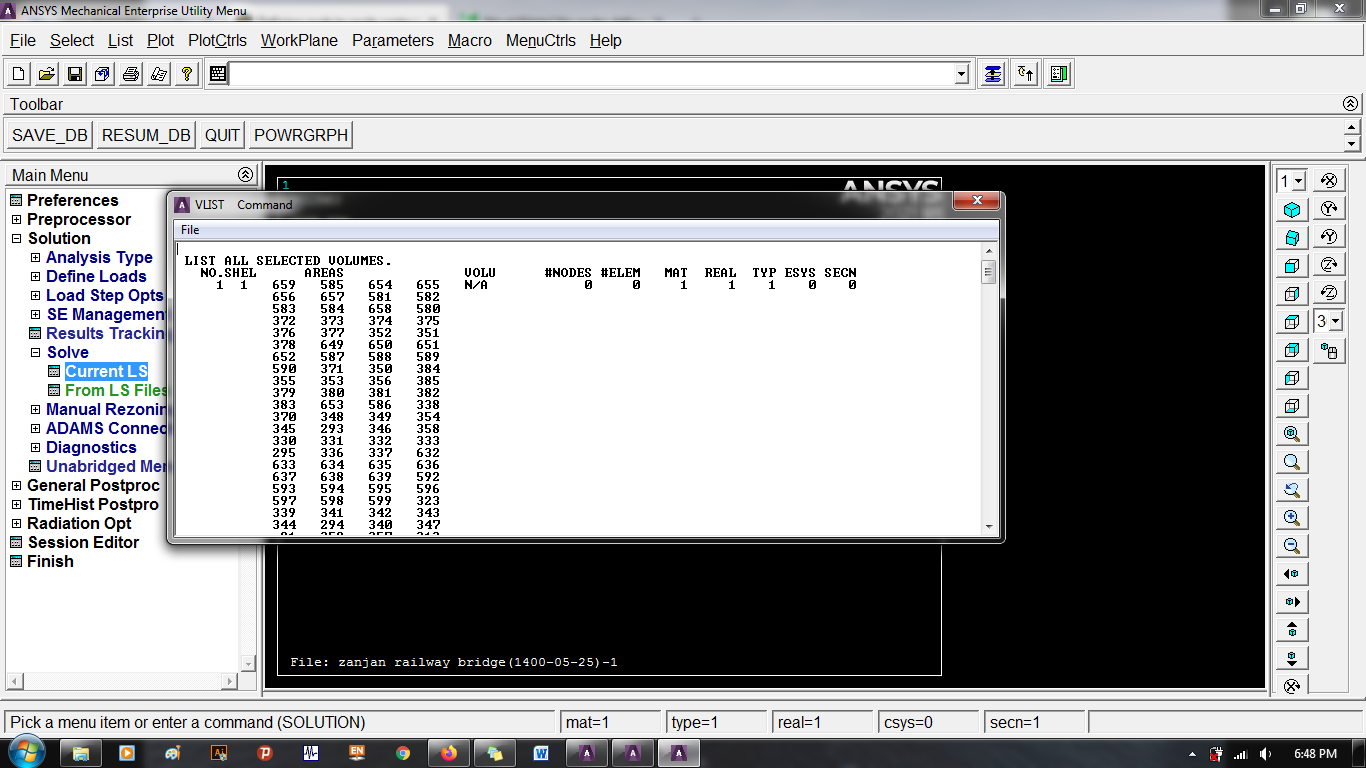Screen dimensions: 1366x768
Task: Pan the model down
Action: point(1292,658)
